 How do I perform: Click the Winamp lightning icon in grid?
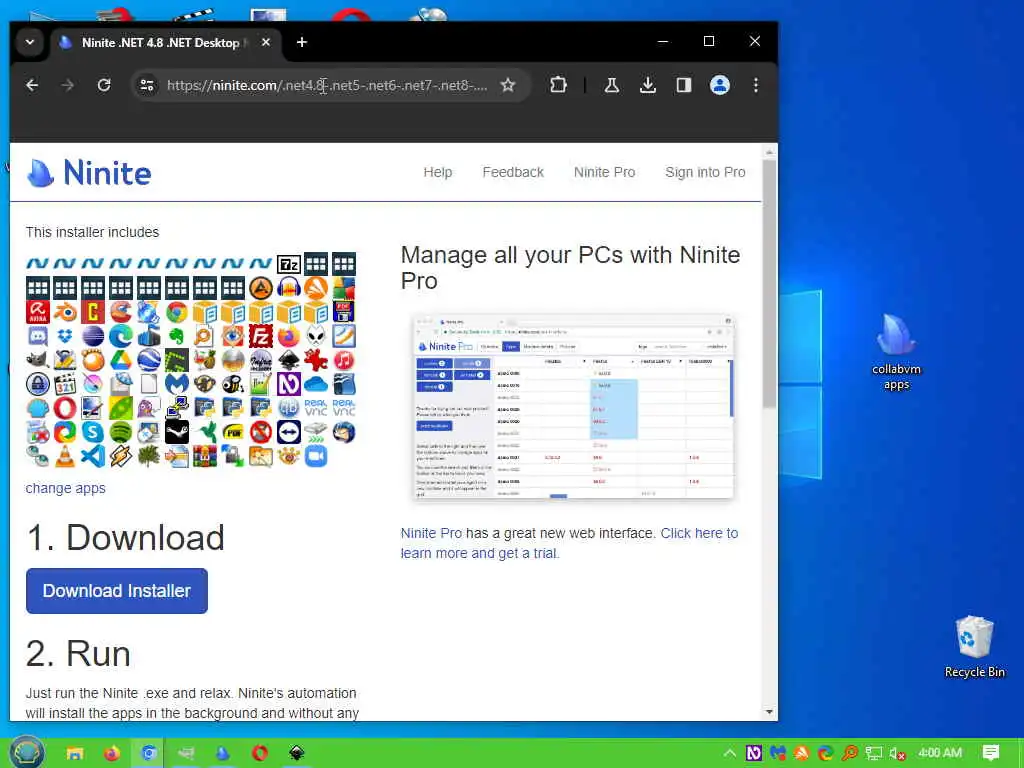coord(121,456)
